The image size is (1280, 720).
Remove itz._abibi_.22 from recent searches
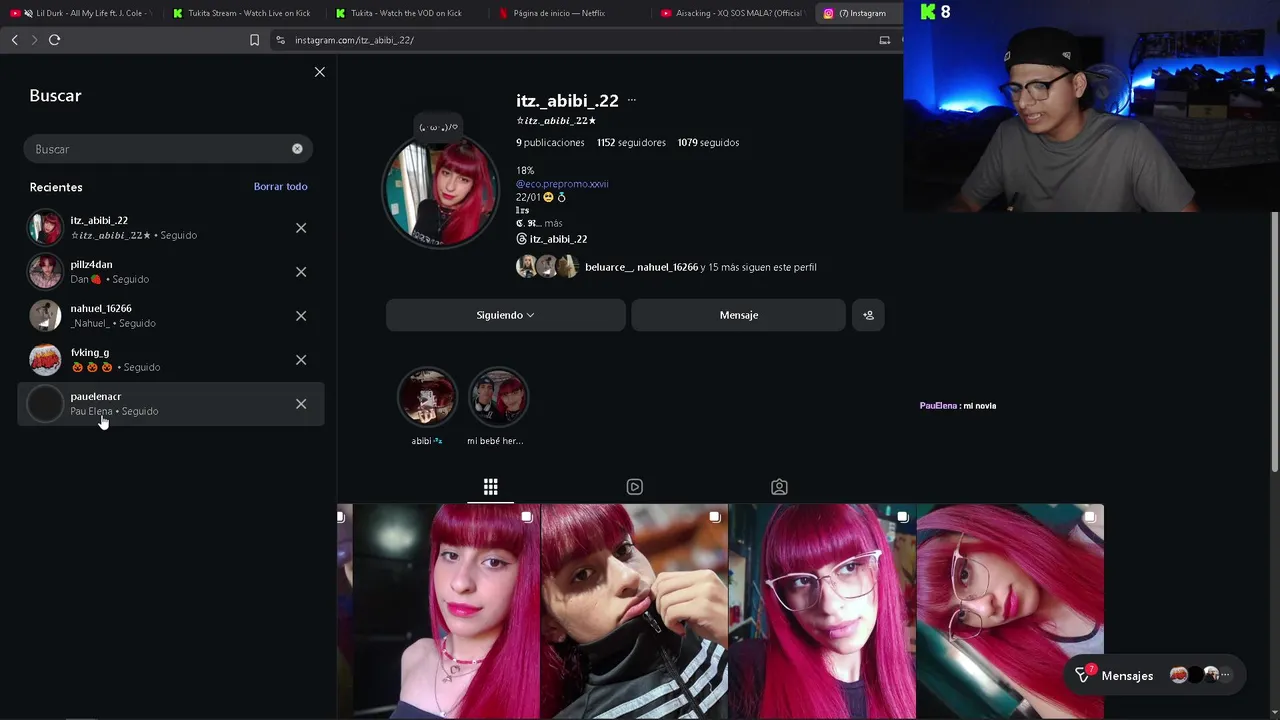click(x=301, y=228)
